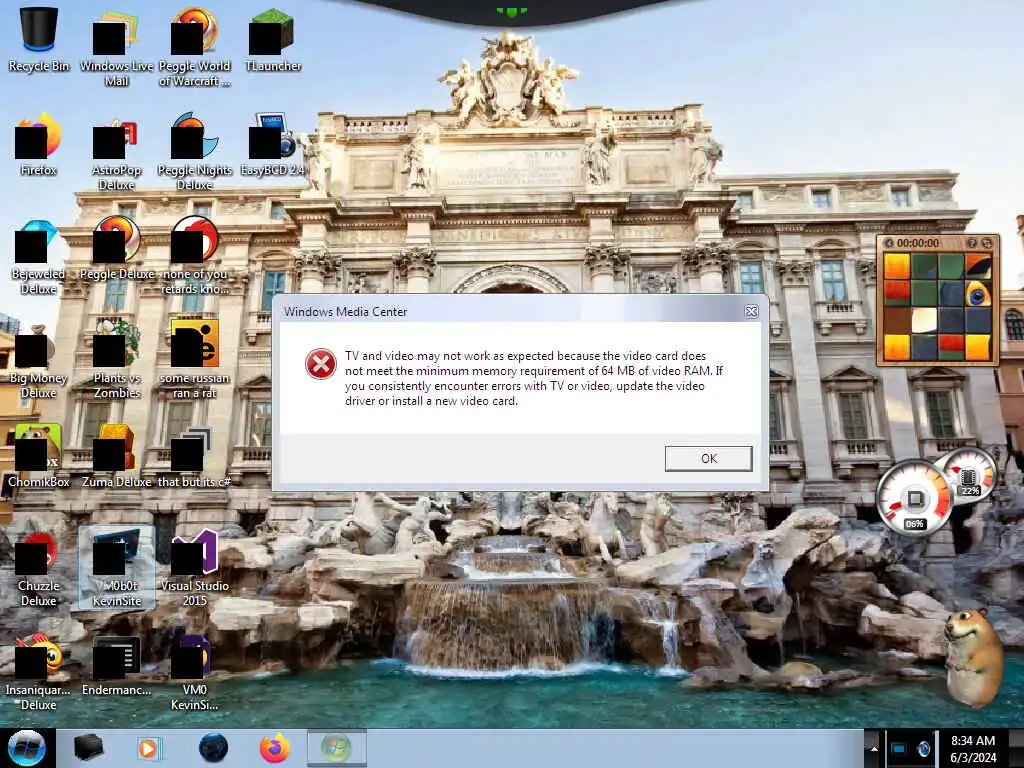Viewport: 1024px width, 768px height.
Task: Select Peggle World of Warcraft shortcut
Action: tap(195, 49)
